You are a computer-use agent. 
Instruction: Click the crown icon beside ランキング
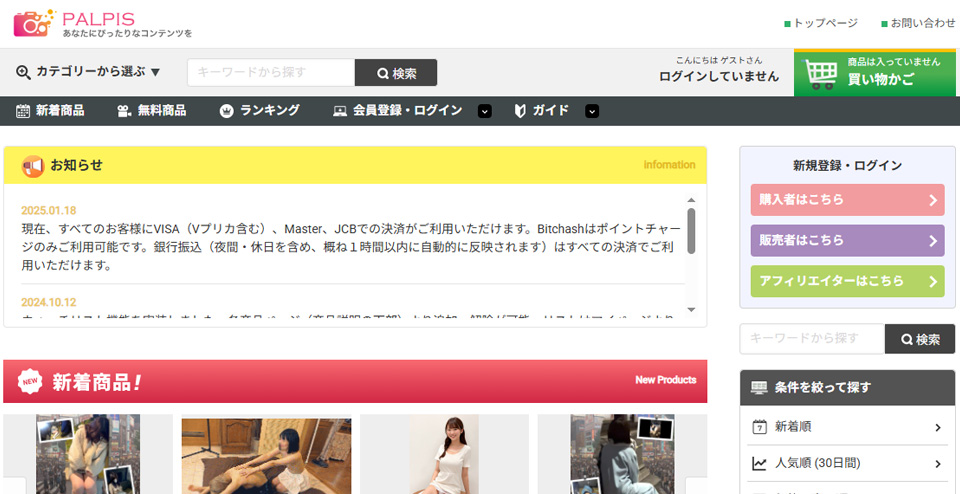(227, 111)
